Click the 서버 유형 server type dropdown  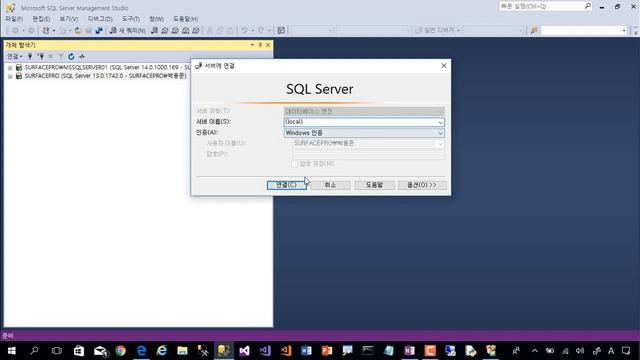tap(364, 111)
